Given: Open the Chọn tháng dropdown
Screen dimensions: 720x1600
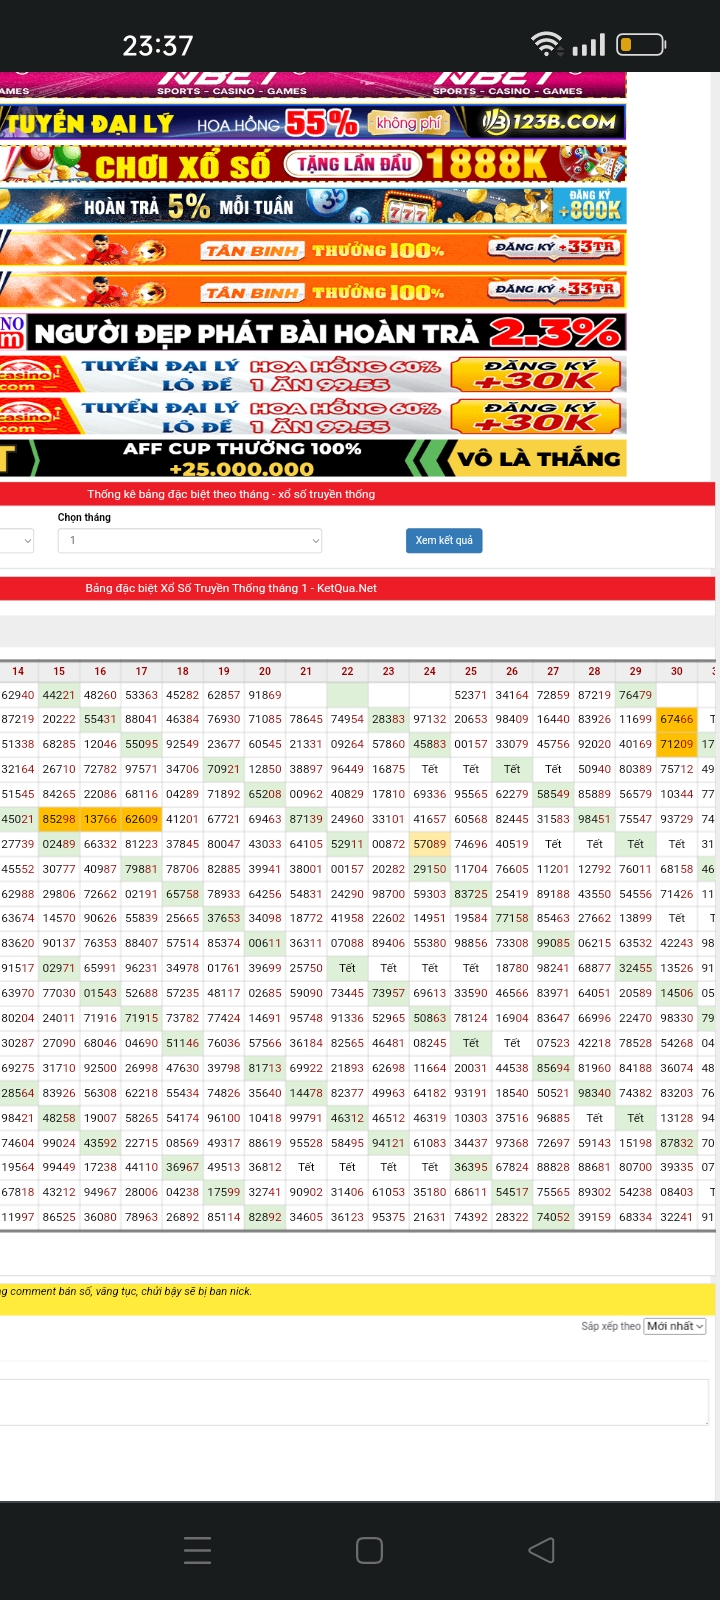Looking at the screenshot, I should click(x=190, y=541).
